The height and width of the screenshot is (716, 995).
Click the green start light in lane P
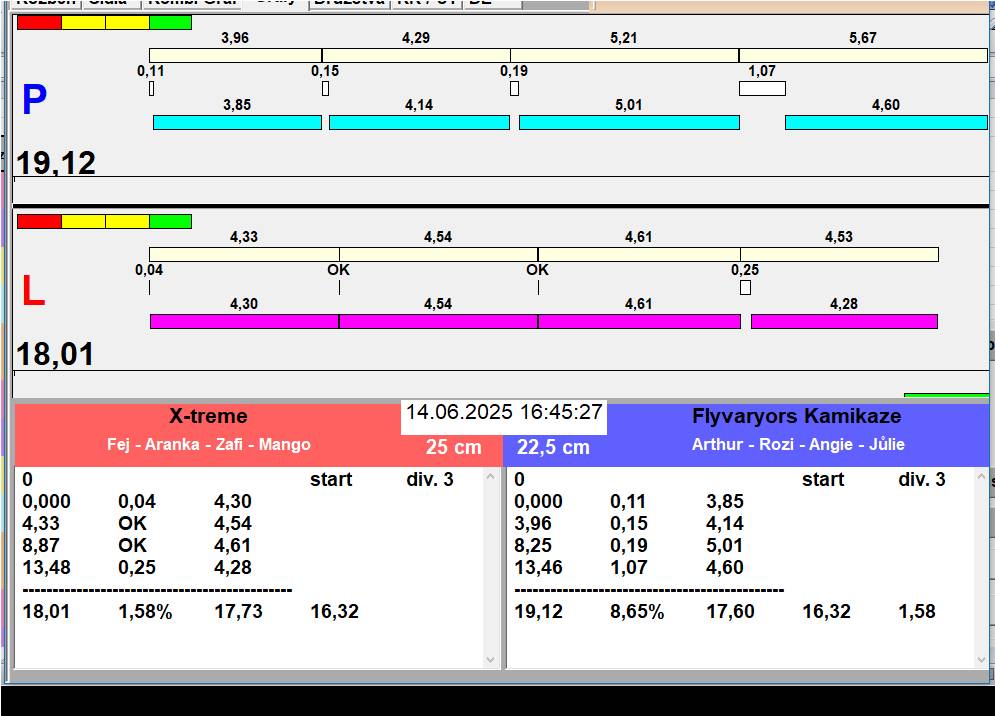pos(170,22)
